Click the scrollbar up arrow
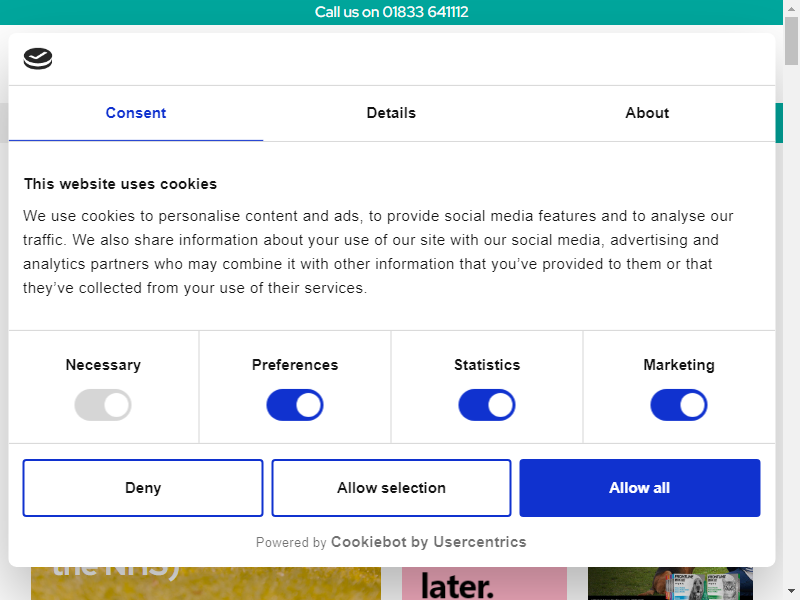This screenshot has height=600, width=800. pos(791,8)
